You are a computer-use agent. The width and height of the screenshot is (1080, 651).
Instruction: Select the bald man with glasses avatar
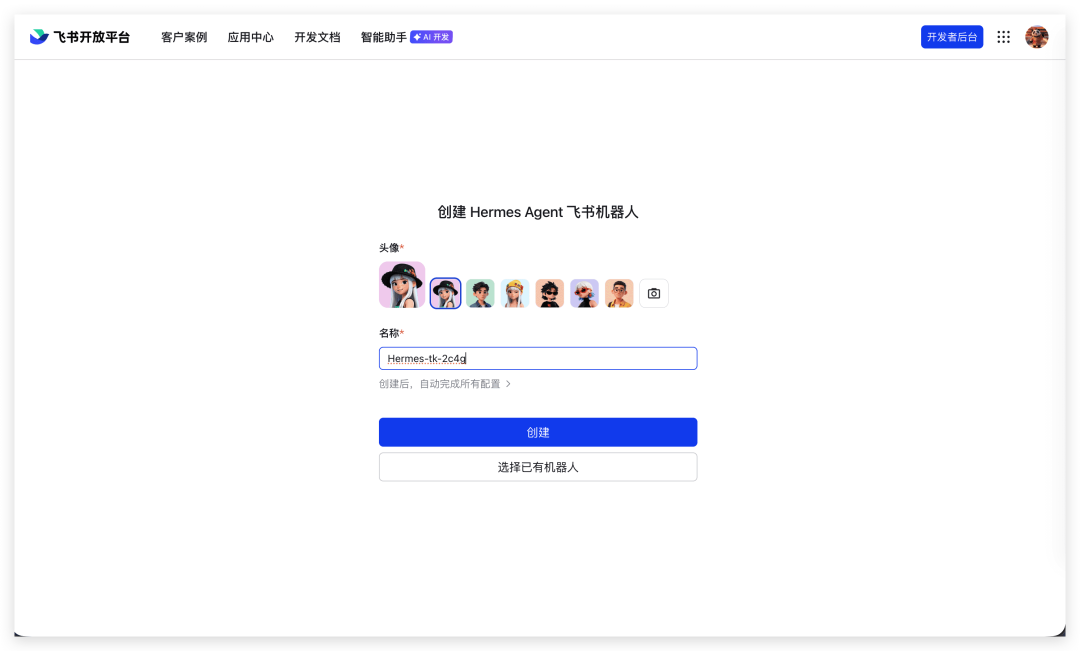click(x=619, y=293)
